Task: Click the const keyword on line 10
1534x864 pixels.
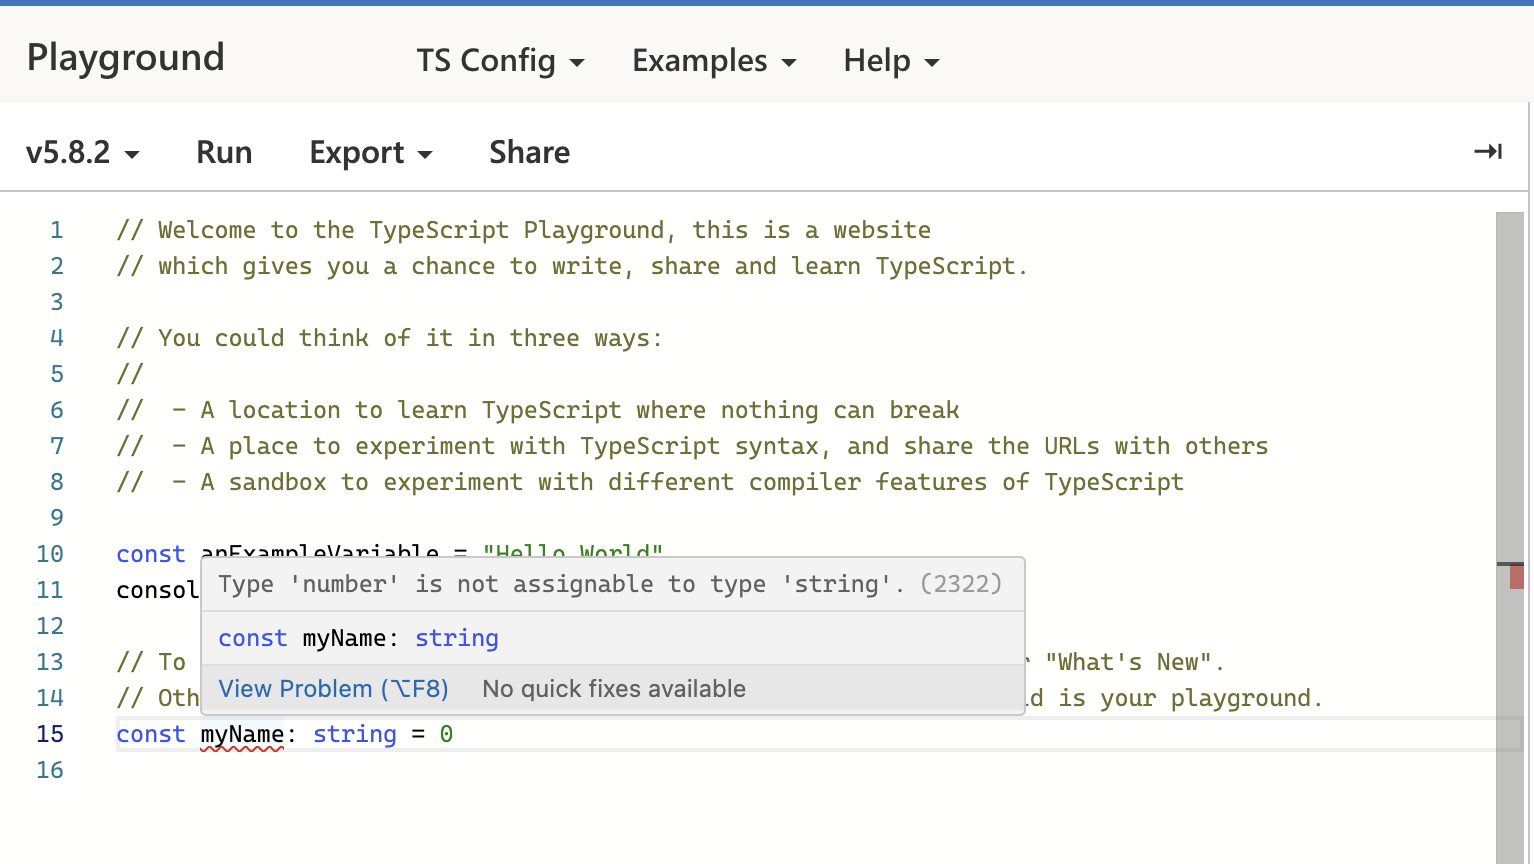Action: coord(151,554)
